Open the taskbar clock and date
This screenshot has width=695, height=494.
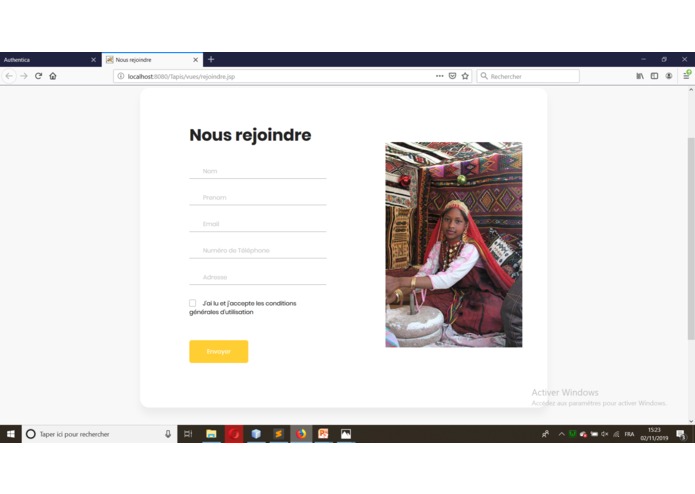point(654,434)
